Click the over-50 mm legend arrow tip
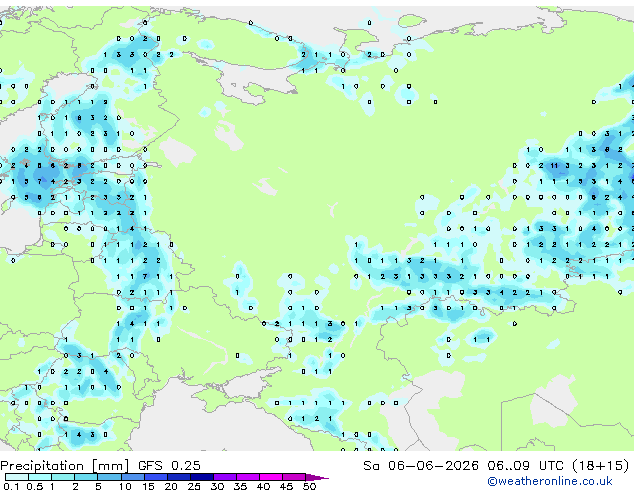This screenshot has height=490, width=634. click(x=317, y=478)
